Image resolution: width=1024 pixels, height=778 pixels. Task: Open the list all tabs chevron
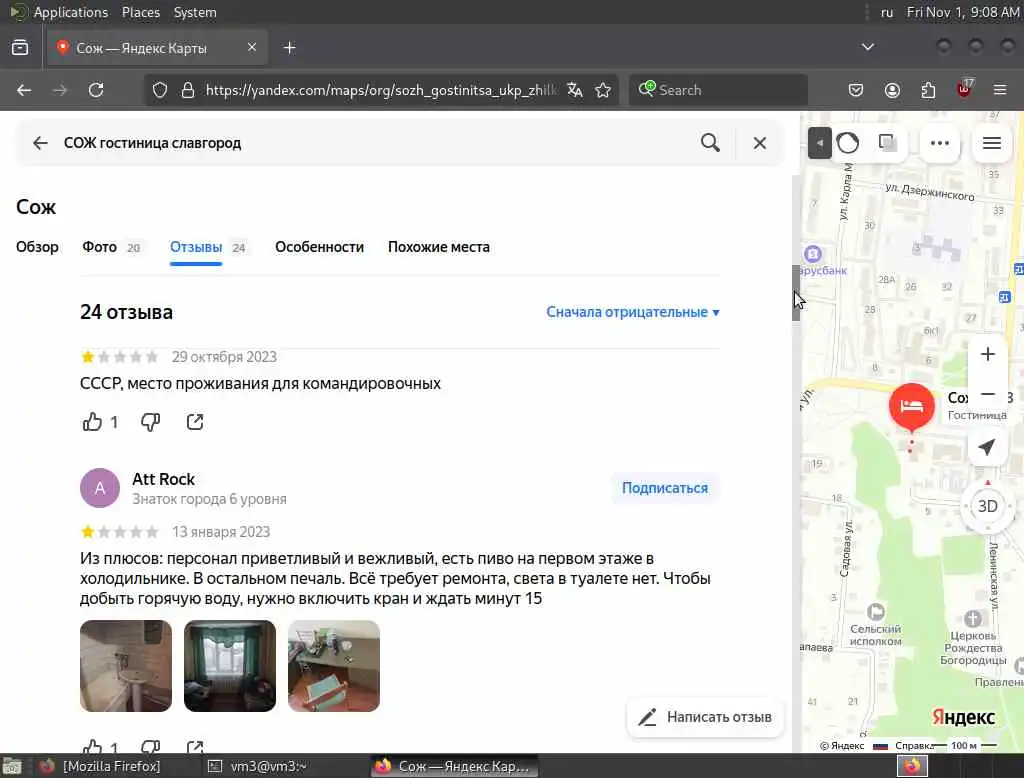tap(868, 47)
